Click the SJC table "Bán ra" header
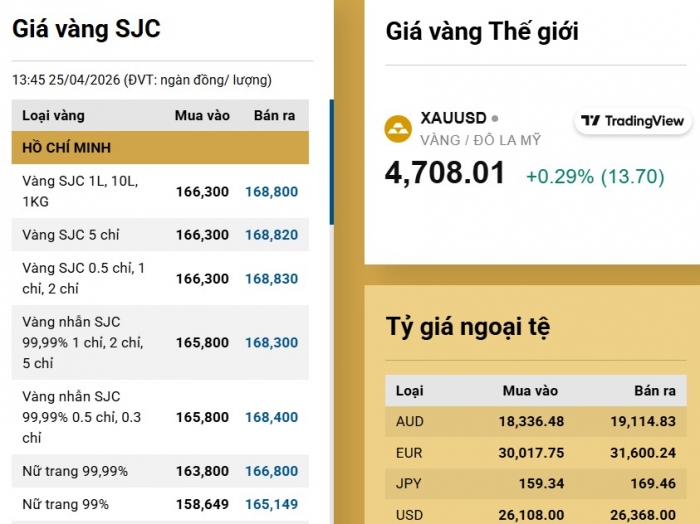Screen dimensions: 700x524 [274, 116]
